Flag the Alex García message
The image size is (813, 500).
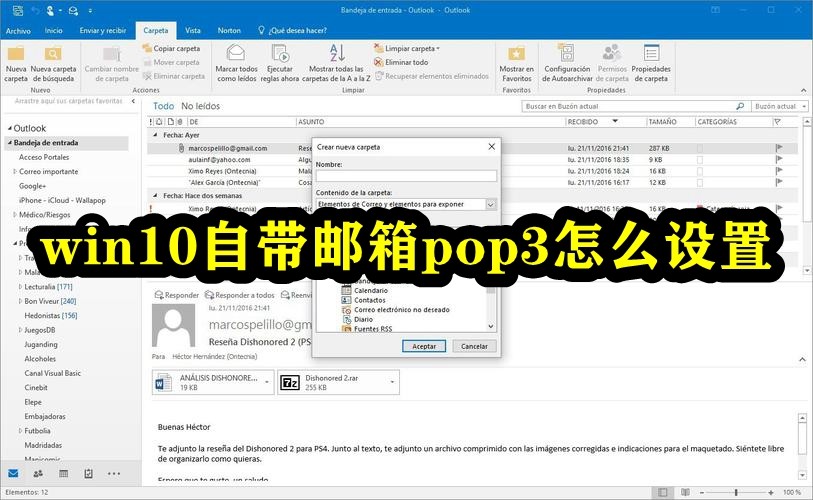coord(779,183)
